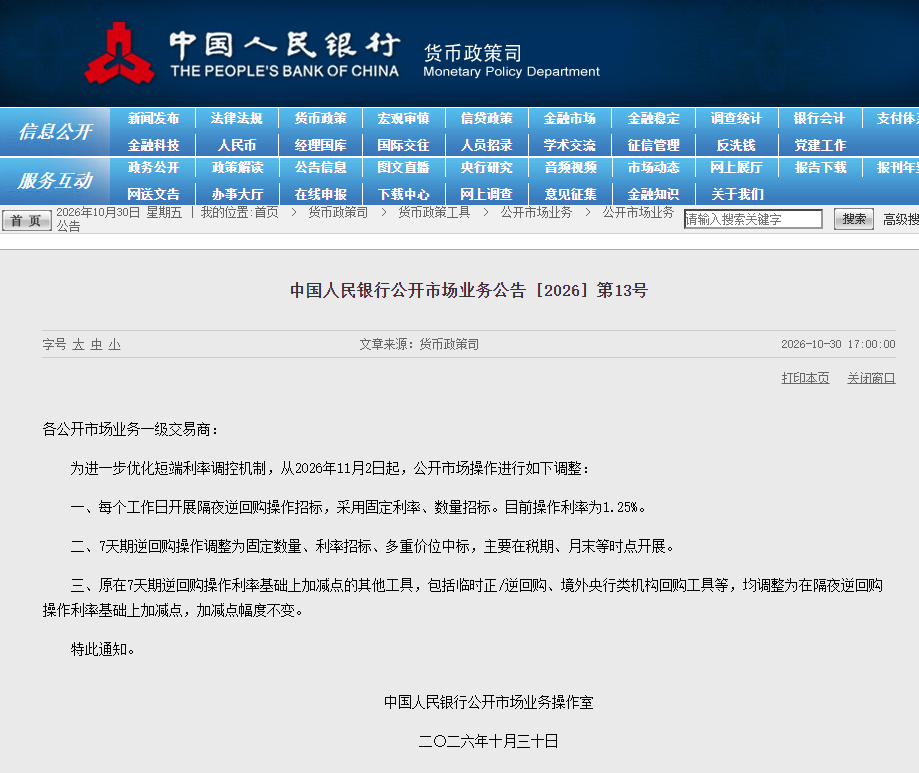Open the 央行研究 navigation item
This screenshot has width=919, height=773.
click(486, 168)
